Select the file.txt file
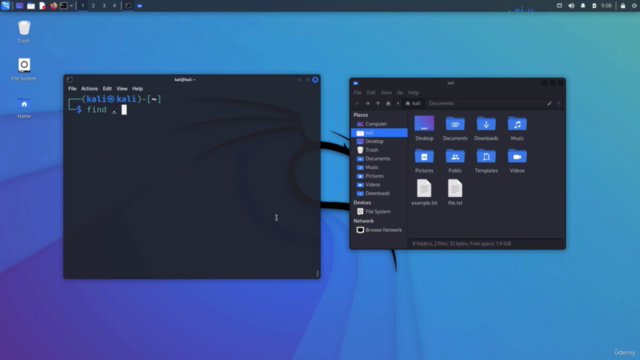 tap(455, 192)
